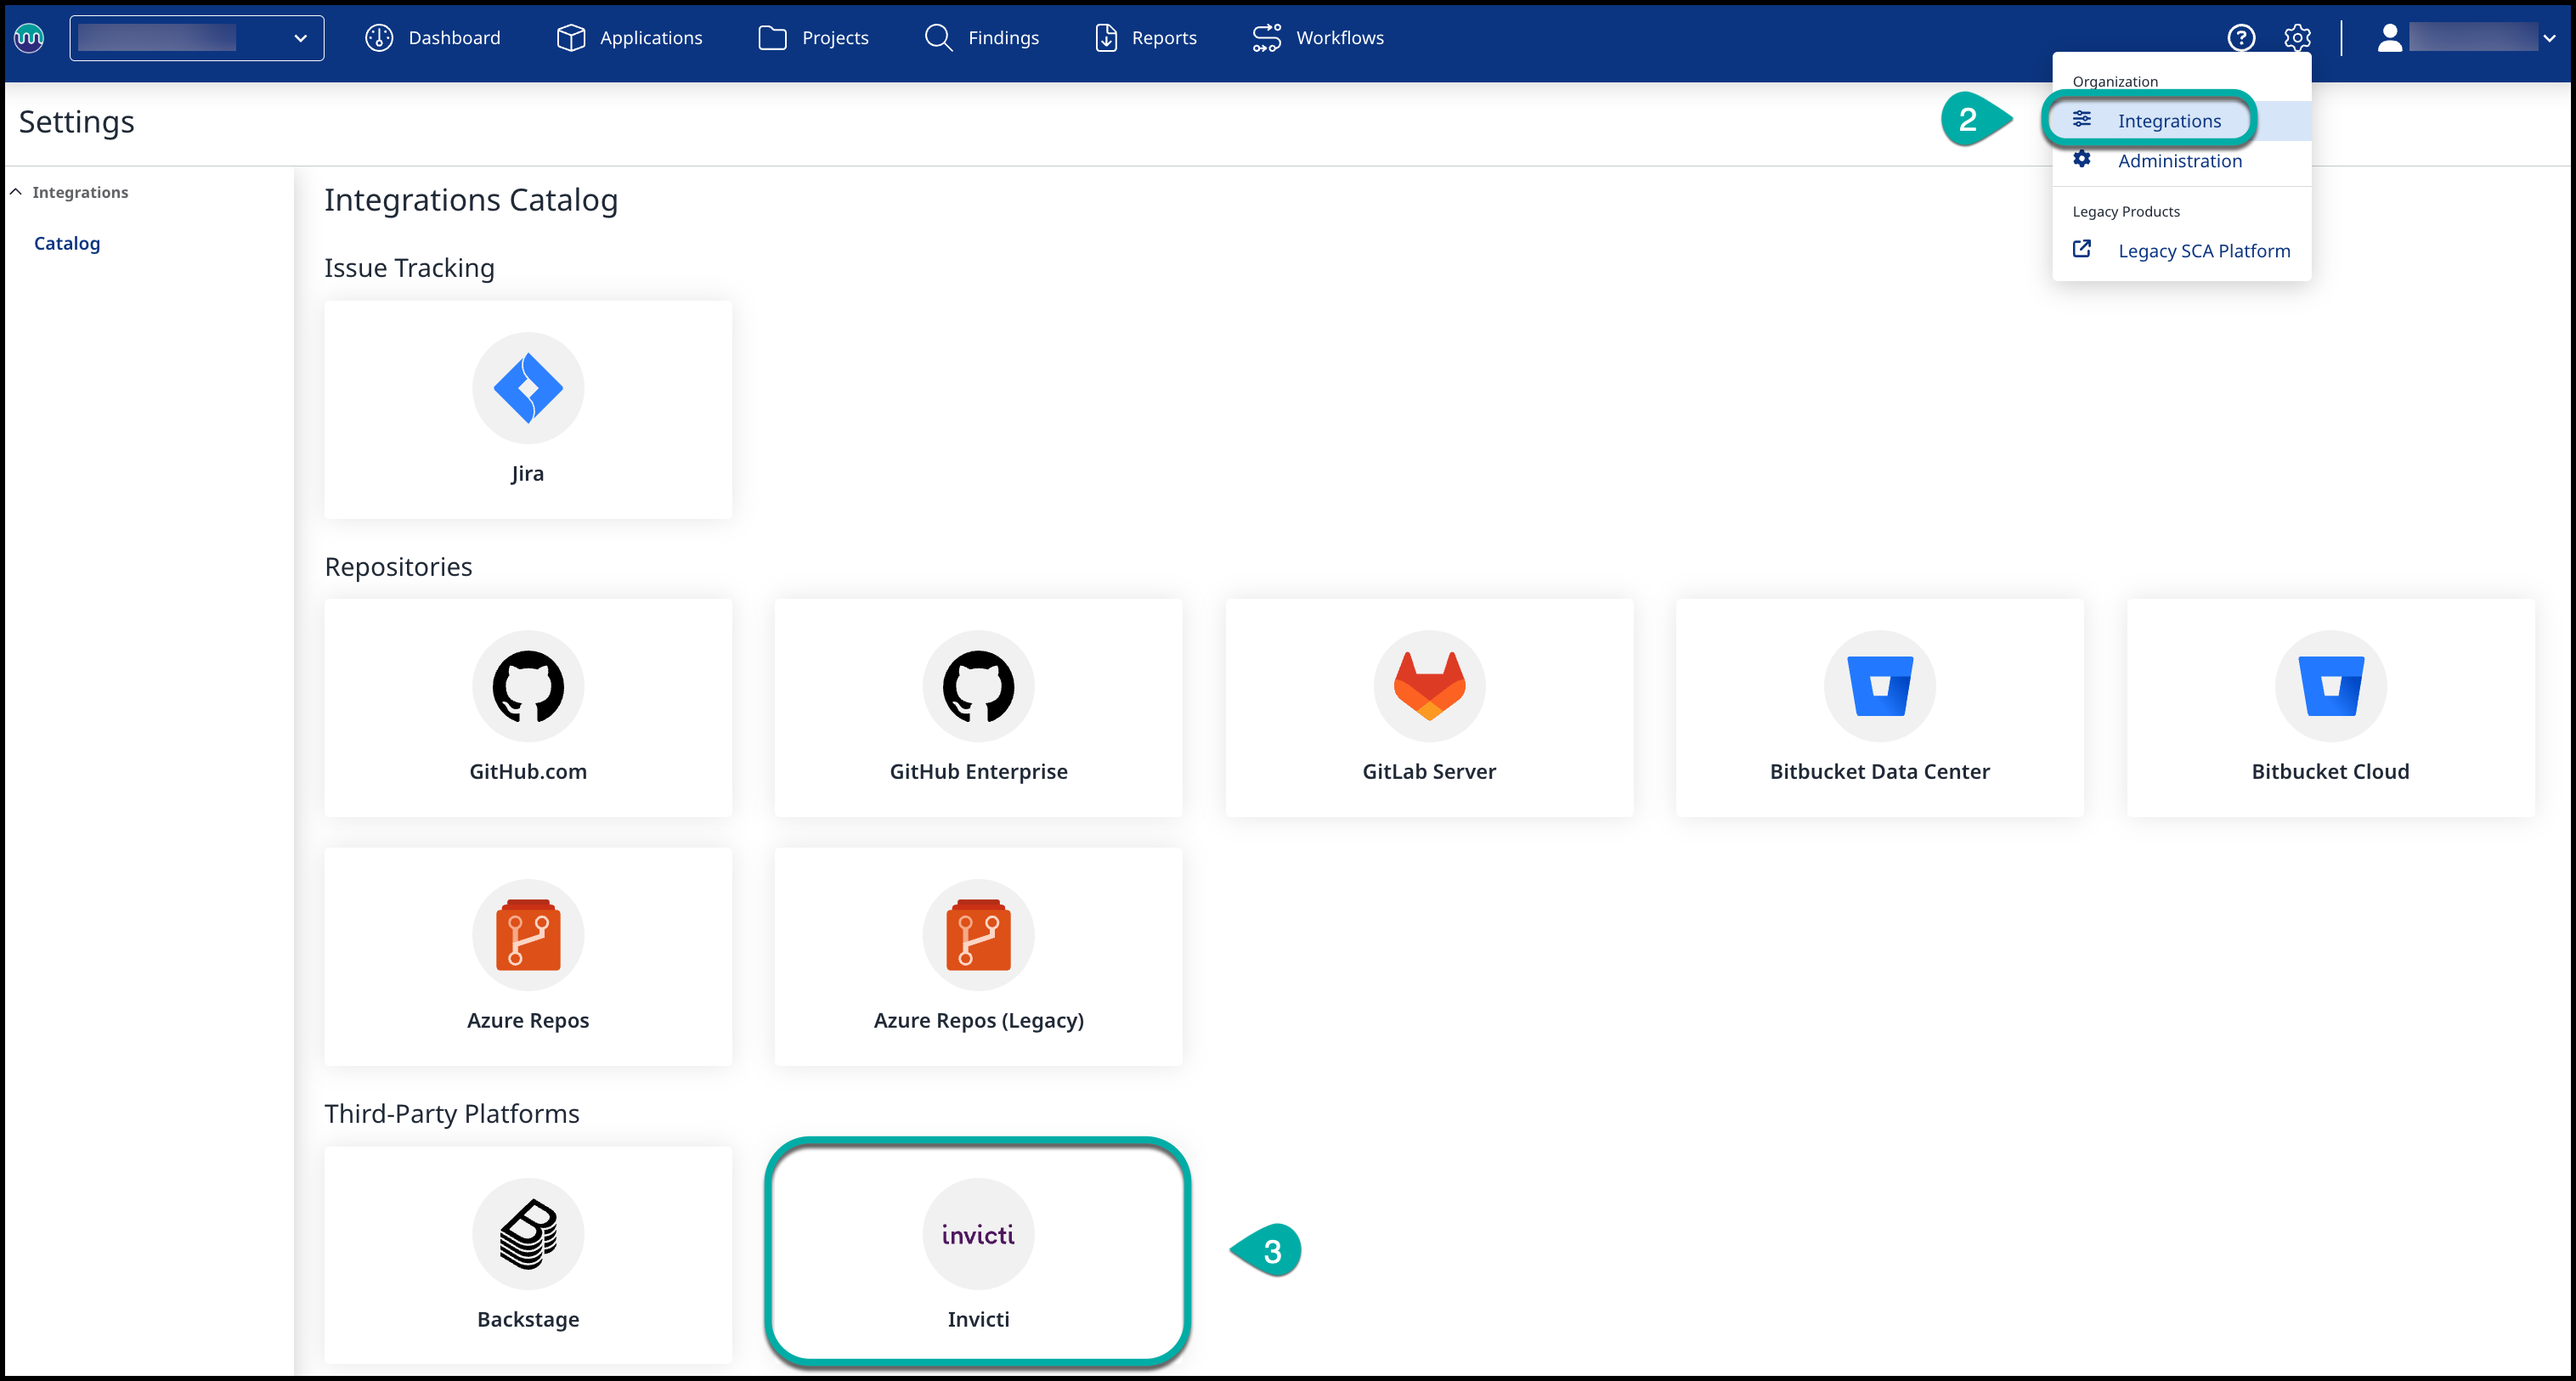Open the GitHub Enterprise integration card
2576x1381 pixels.
pos(977,707)
